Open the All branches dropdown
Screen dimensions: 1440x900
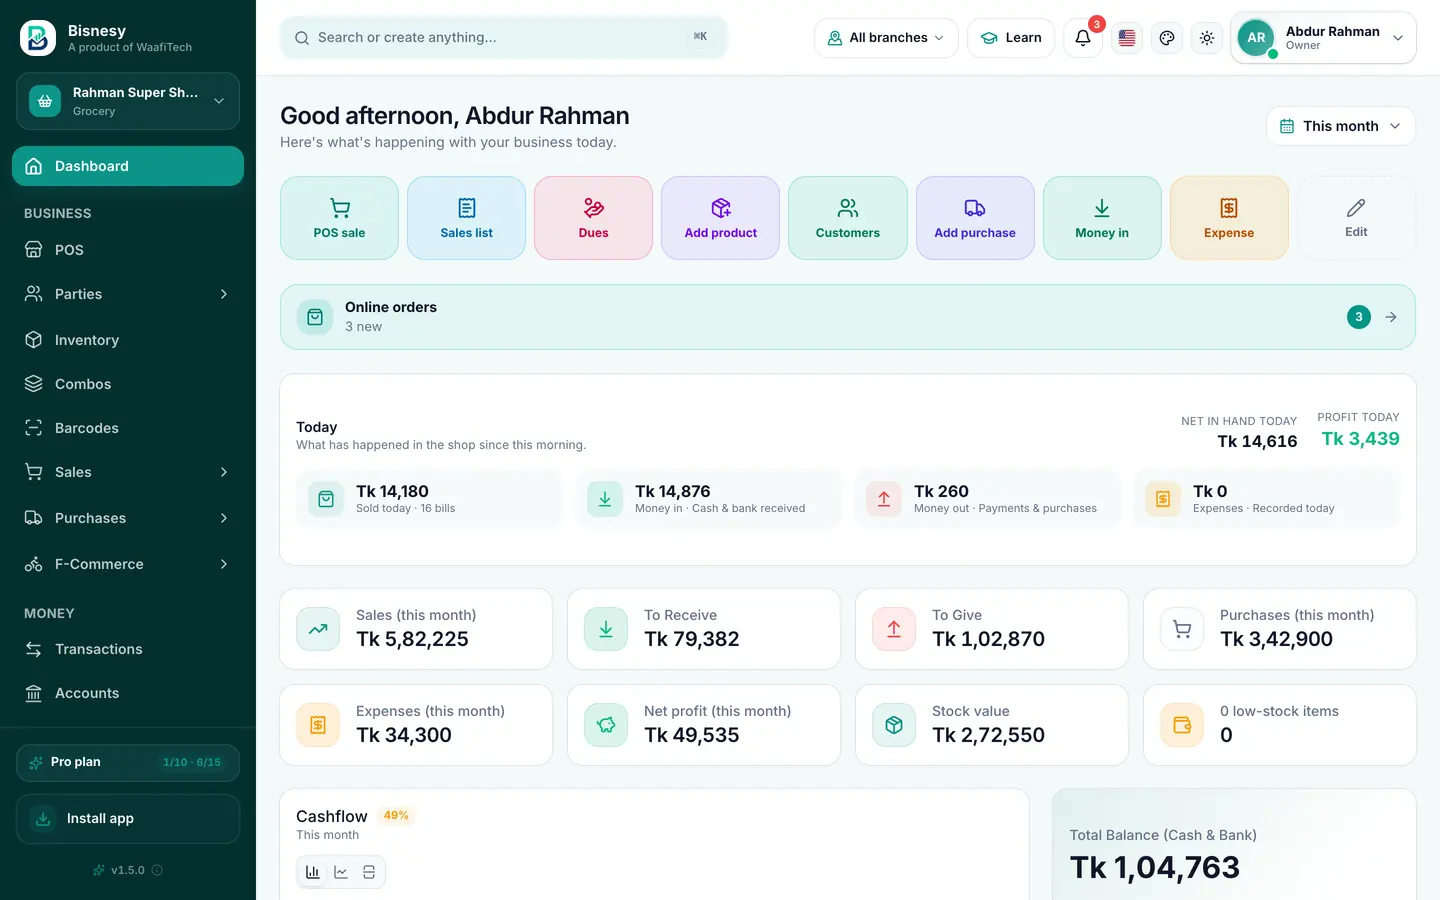point(886,38)
